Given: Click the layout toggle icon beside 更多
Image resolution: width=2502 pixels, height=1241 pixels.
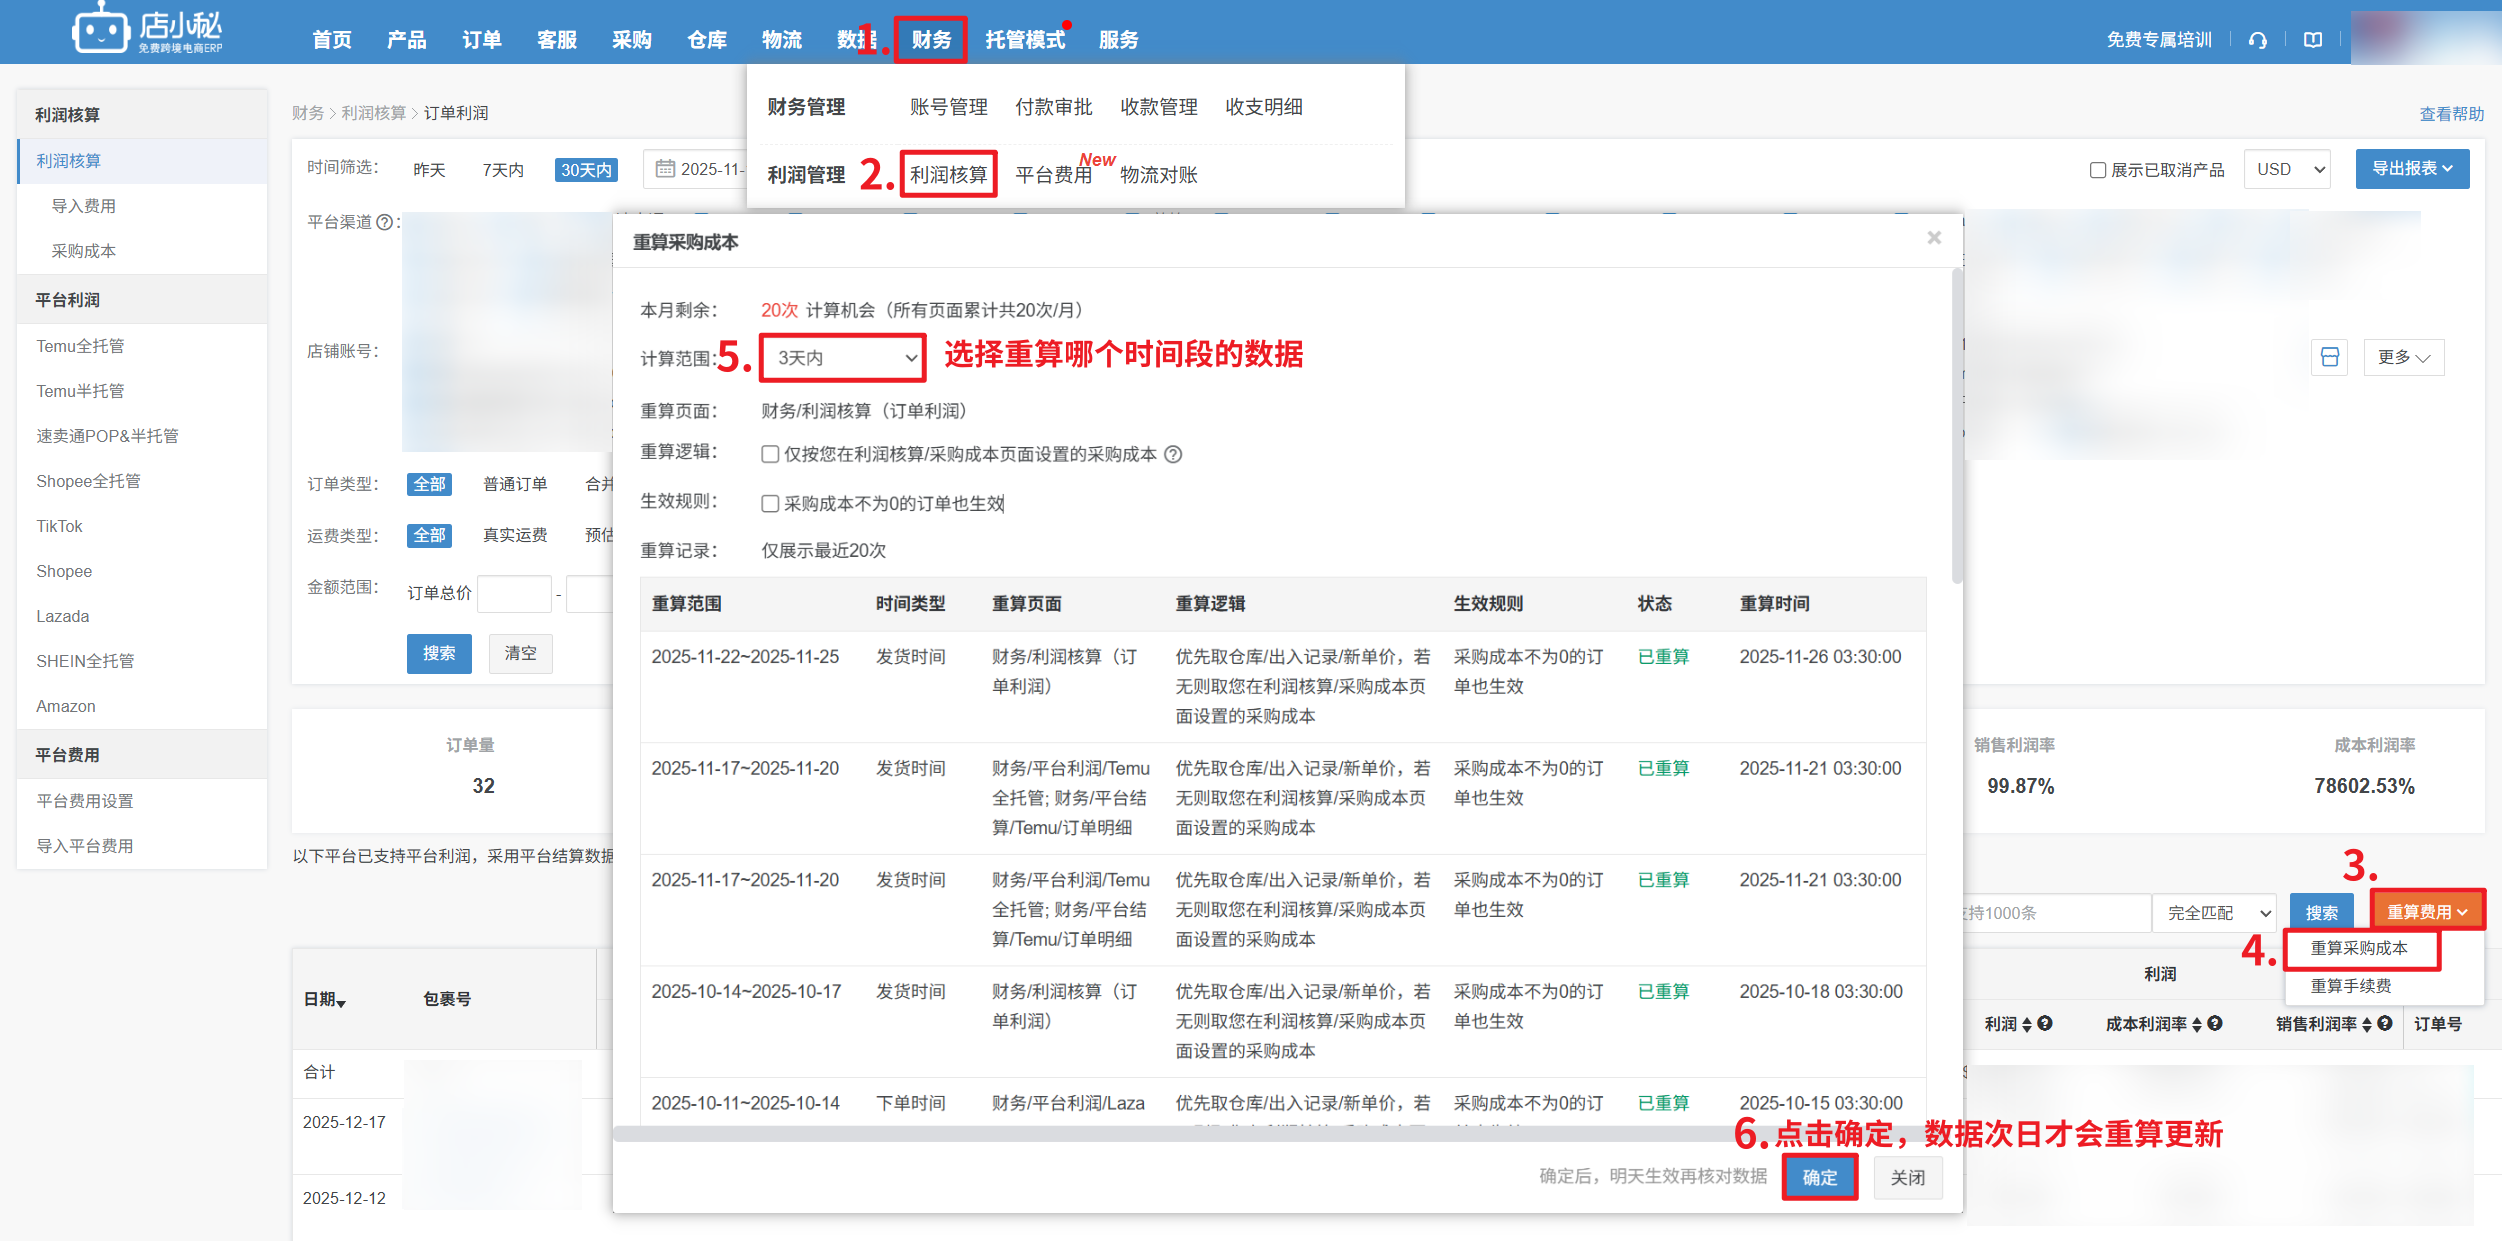Looking at the screenshot, I should point(2329,357).
